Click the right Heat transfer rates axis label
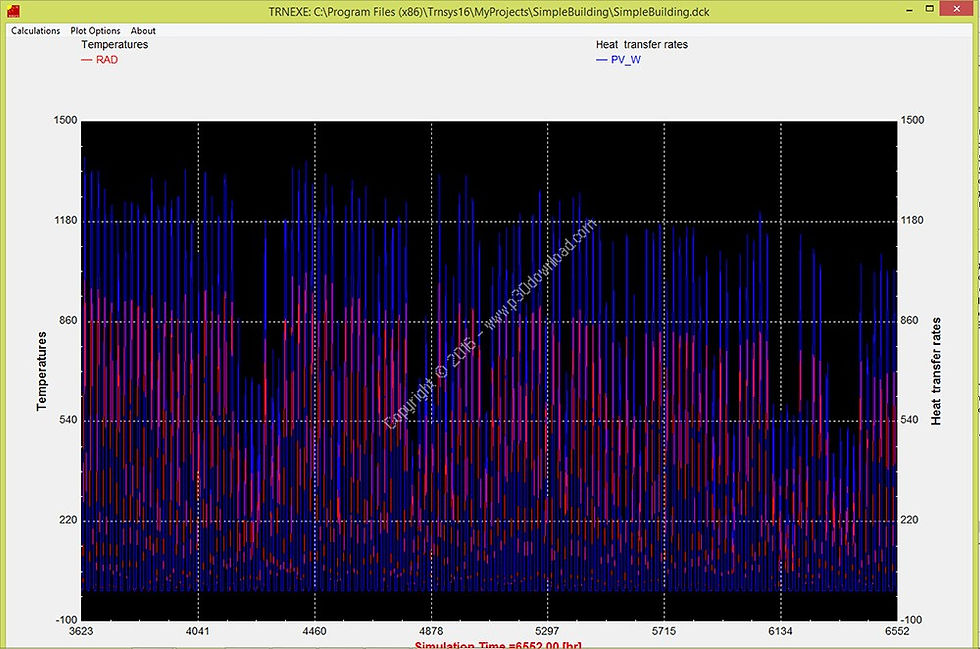This screenshot has width=980, height=649. pyautogui.click(x=936, y=371)
